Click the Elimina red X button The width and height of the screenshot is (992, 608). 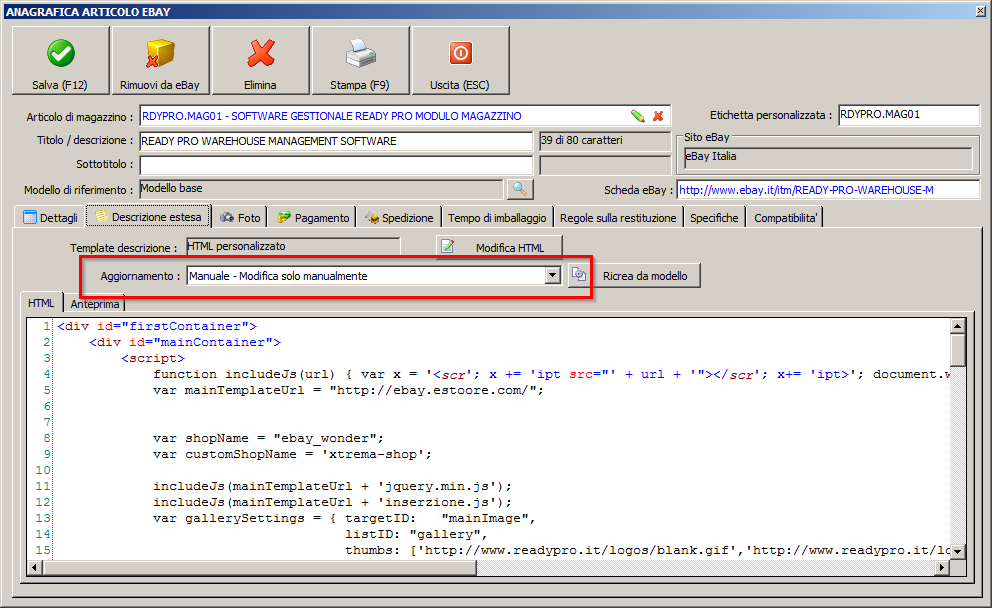(261, 61)
